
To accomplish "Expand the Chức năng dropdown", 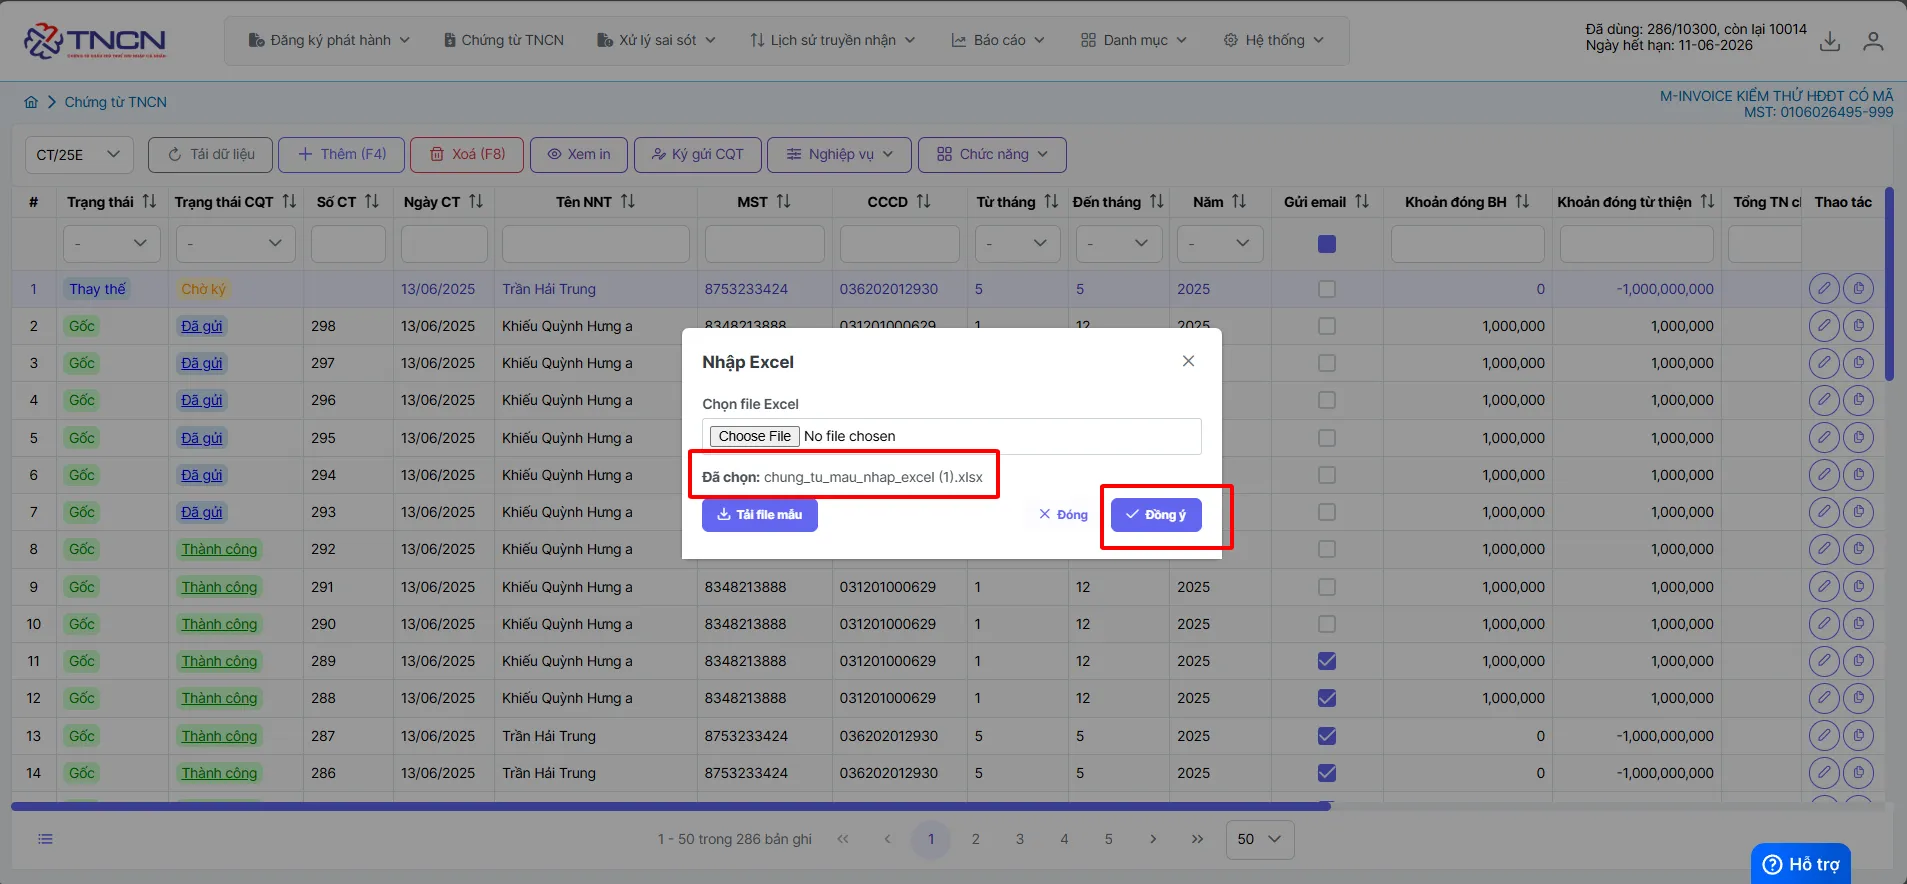I will click(992, 155).
